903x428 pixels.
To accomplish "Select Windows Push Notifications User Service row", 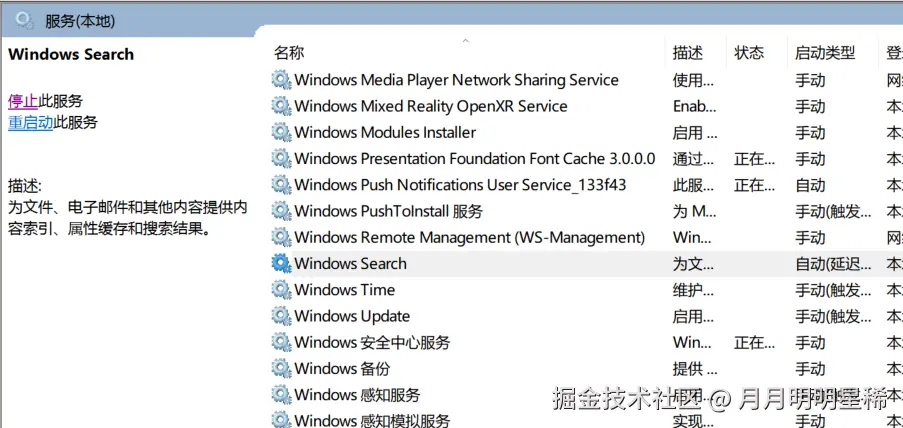I will coord(460,185).
